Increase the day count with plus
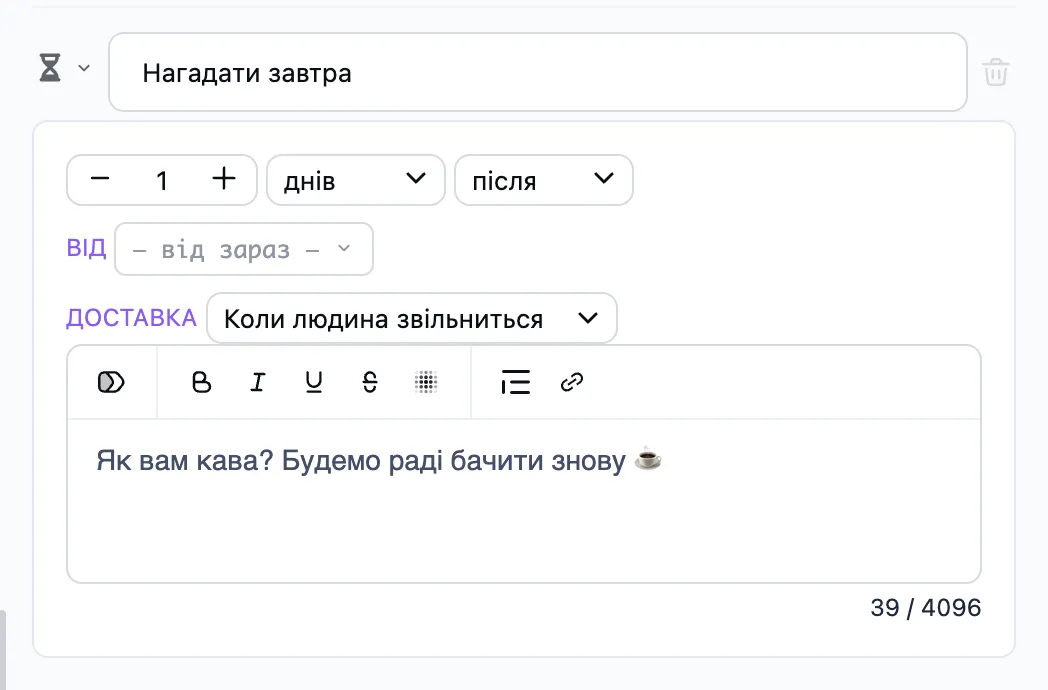1048x690 pixels. point(224,179)
